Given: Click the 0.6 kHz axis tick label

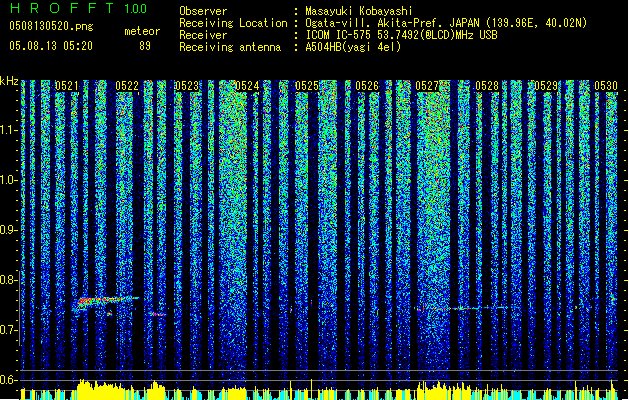Looking at the screenshot, I should click(x=9, y=380).
